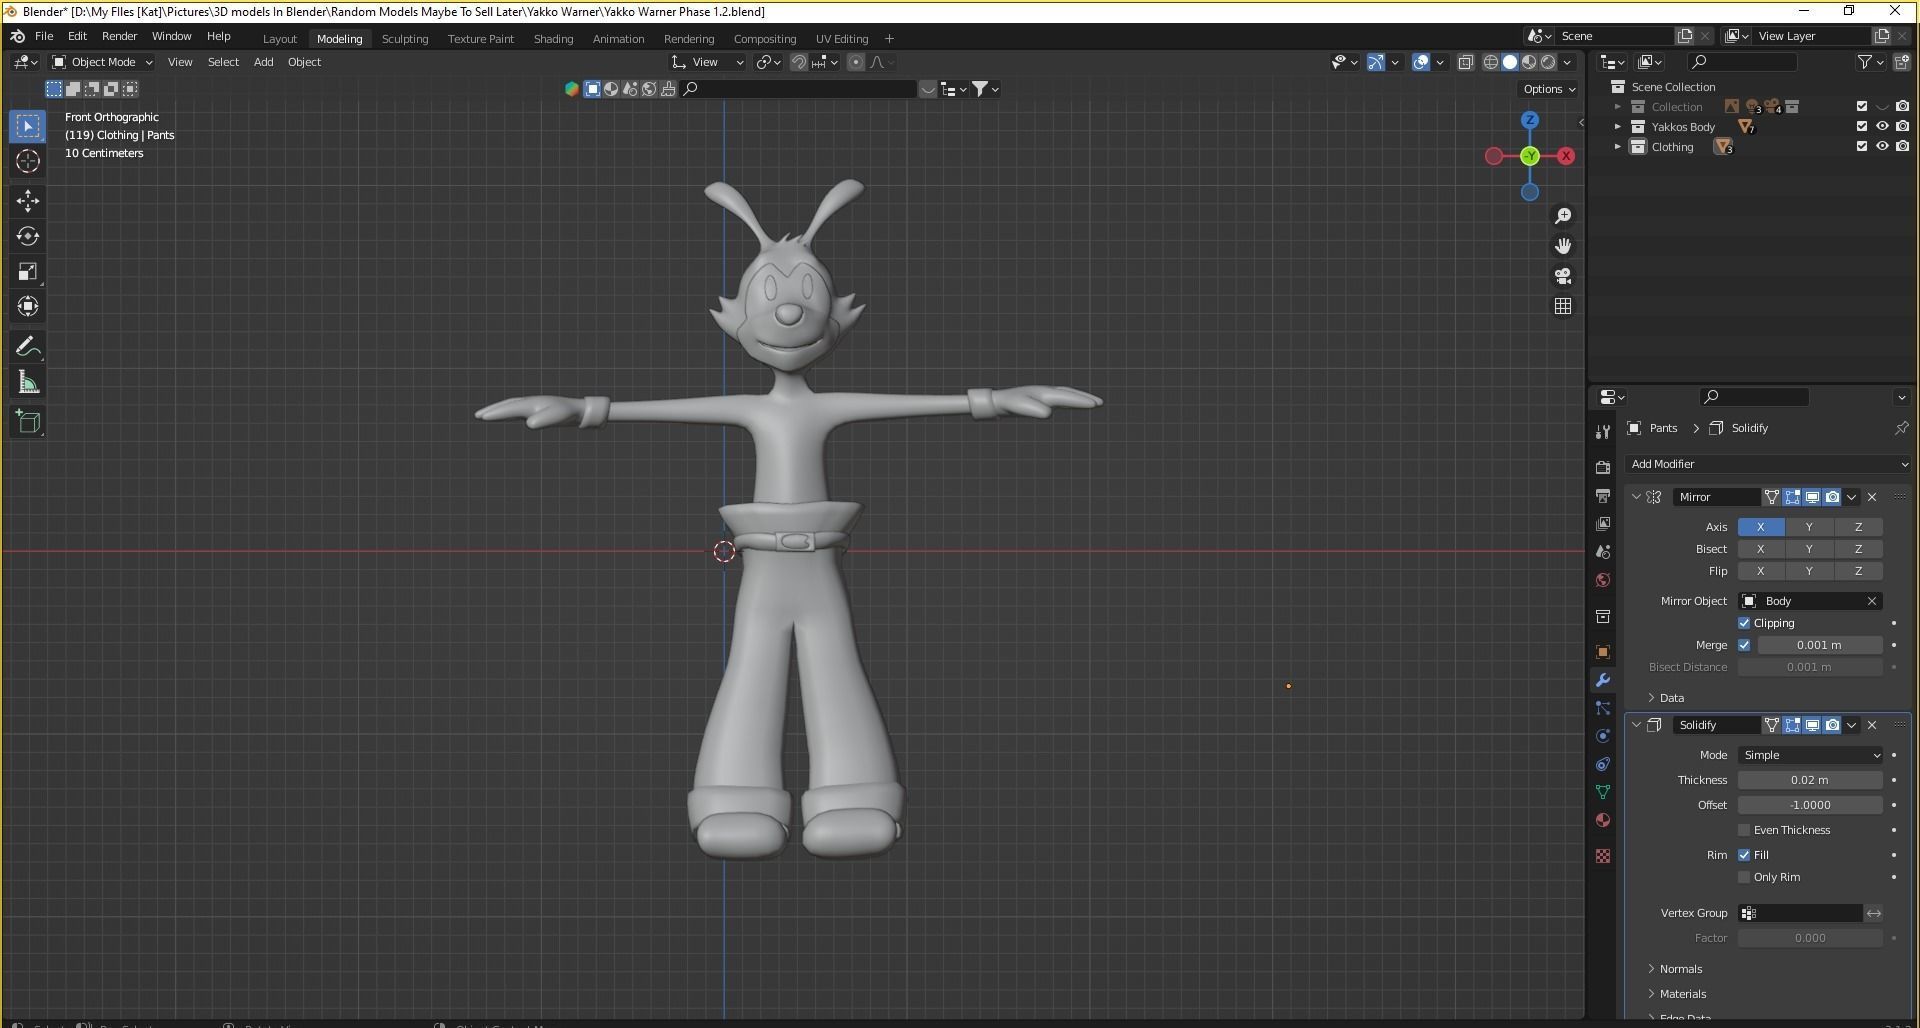Hide Yakkos Body collection in viewport
This screenshot has width=1920, height=1028.
(1882, 127)
